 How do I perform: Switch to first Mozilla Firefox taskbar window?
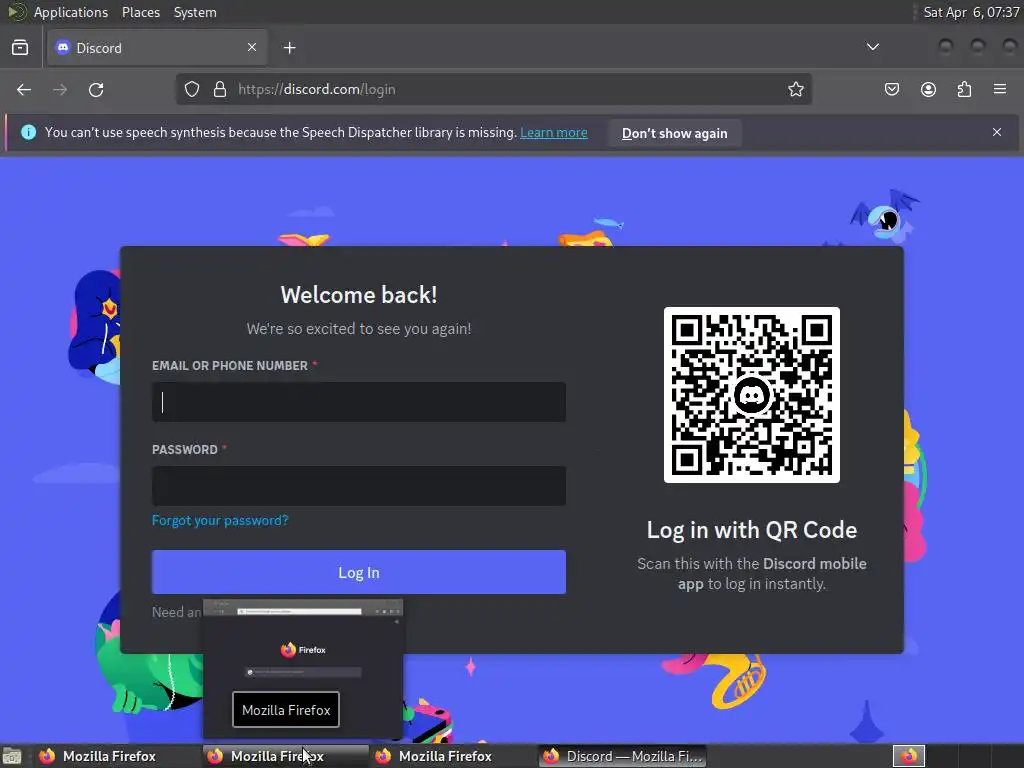116,756
